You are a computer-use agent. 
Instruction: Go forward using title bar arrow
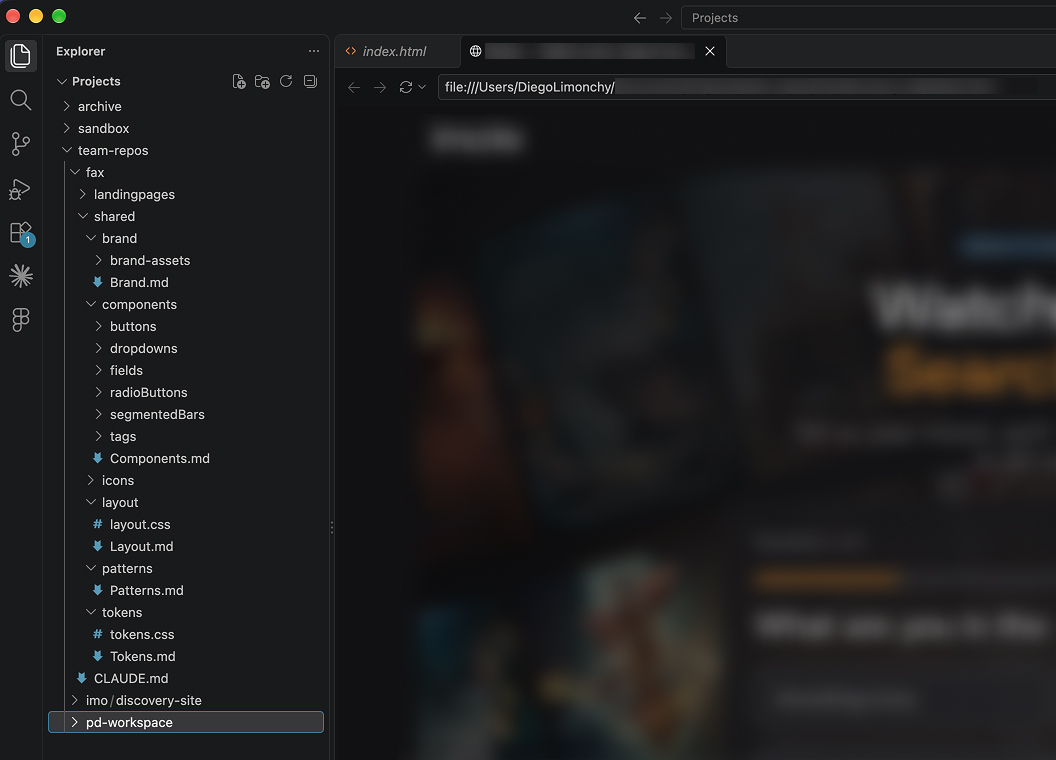click(666, 18)
